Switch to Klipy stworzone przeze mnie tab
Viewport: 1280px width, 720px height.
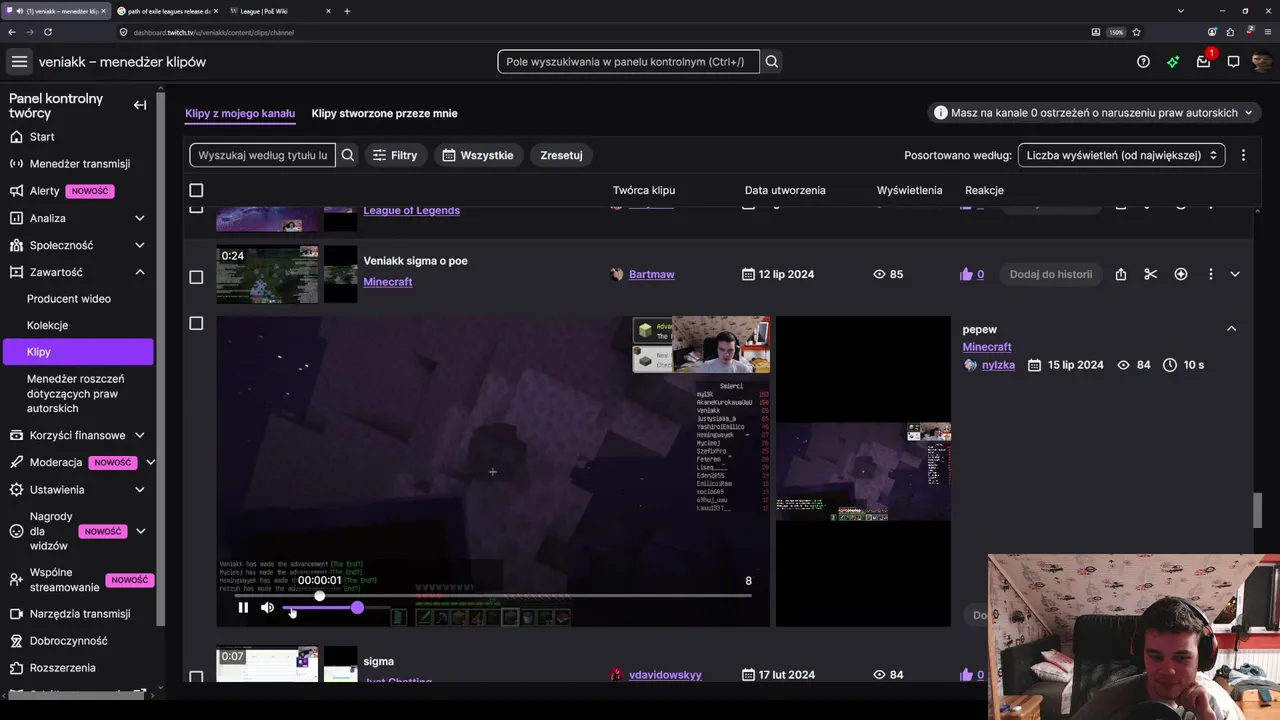384,113
